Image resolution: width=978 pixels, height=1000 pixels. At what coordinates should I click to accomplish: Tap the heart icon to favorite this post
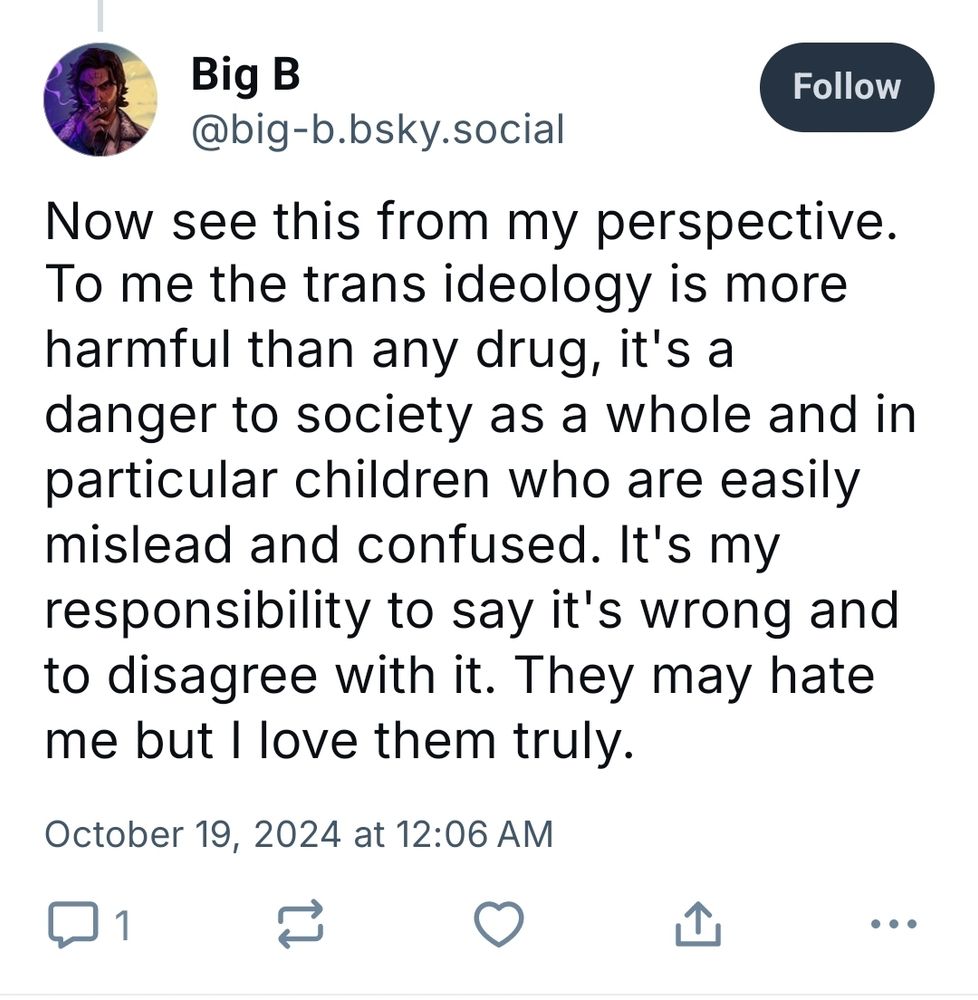point(497,925)
